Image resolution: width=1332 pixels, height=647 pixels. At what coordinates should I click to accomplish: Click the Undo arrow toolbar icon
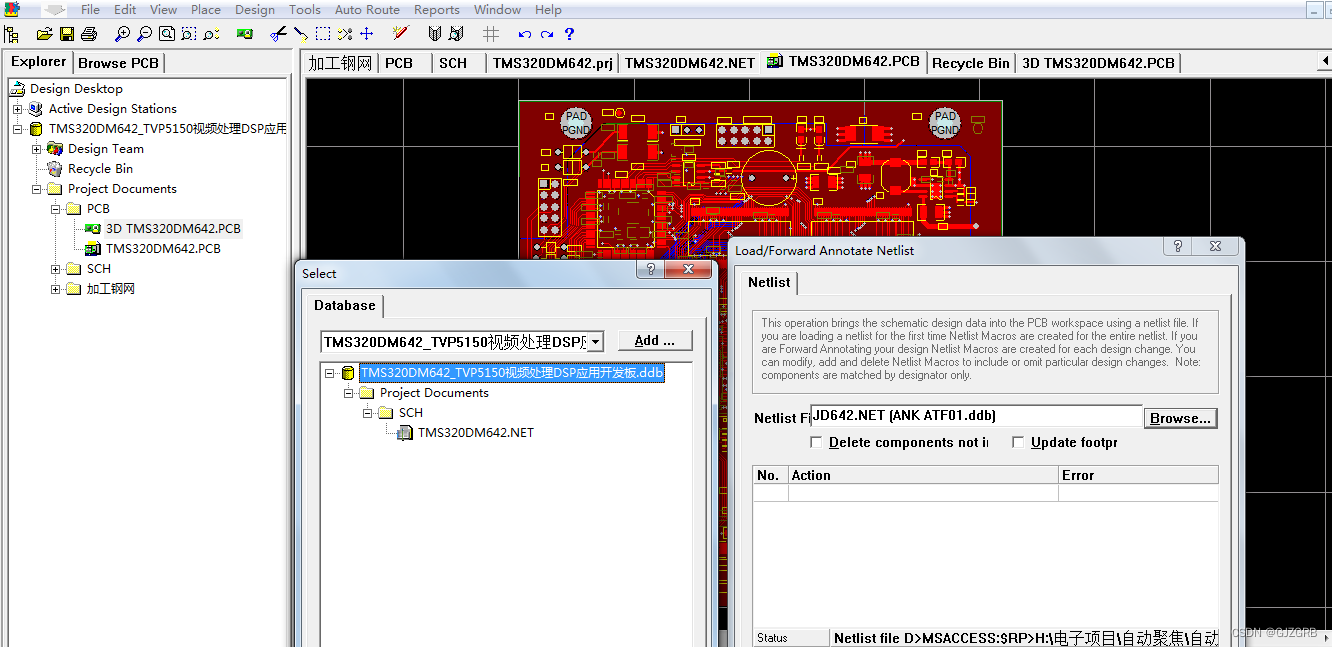[523, 33]
